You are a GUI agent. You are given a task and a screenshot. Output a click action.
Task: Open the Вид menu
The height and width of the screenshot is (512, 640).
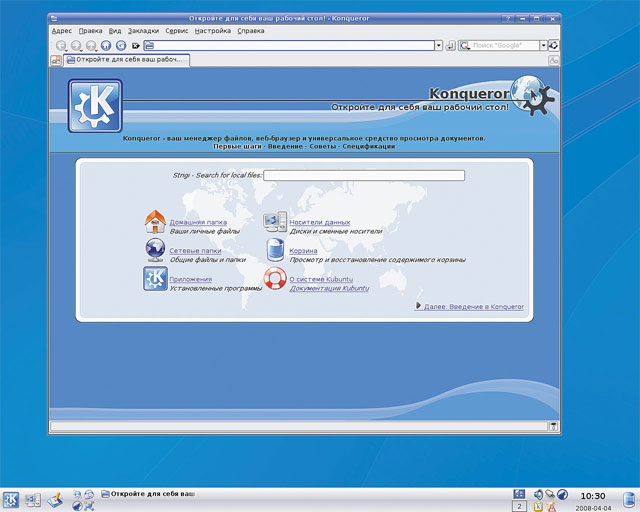coord(115,31)
